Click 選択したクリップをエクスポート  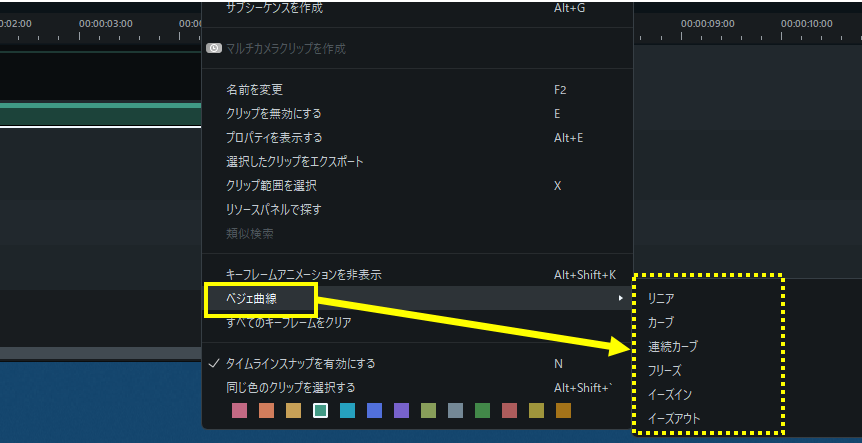coord(294,161)
